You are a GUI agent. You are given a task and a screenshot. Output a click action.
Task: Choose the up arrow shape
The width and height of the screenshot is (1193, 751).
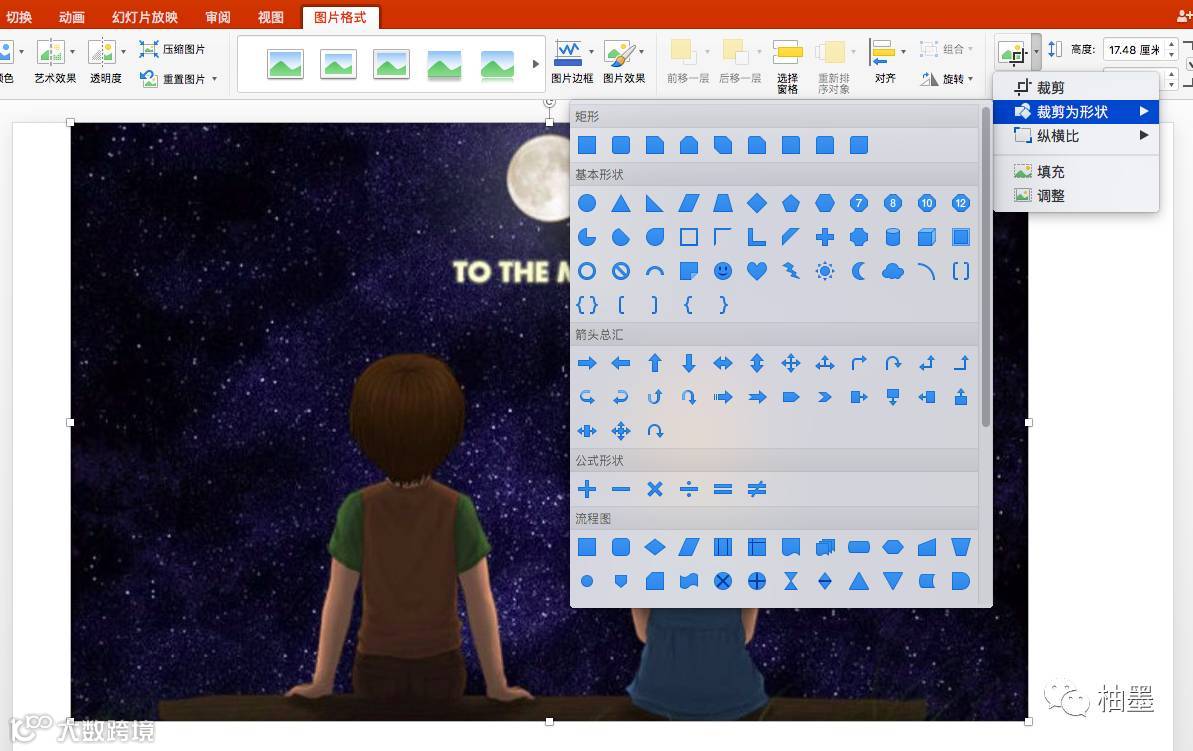655,364
